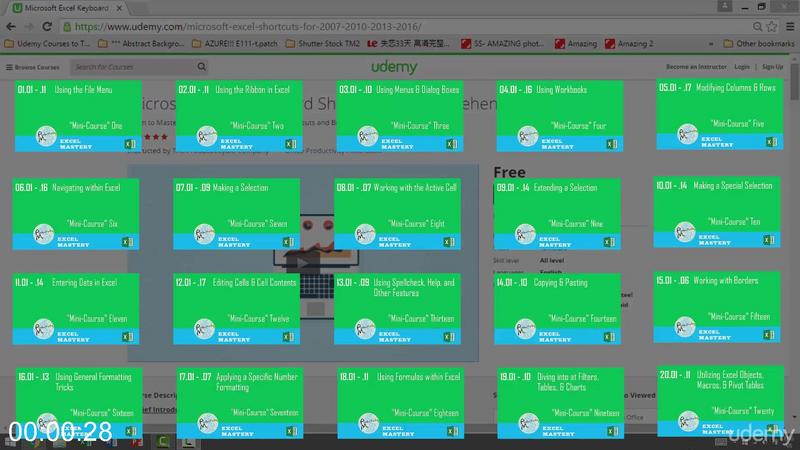This screenshot has width=800, height=450.
Task: Select Applying a Specific Number Formatting card
Action: pos(240,404)
